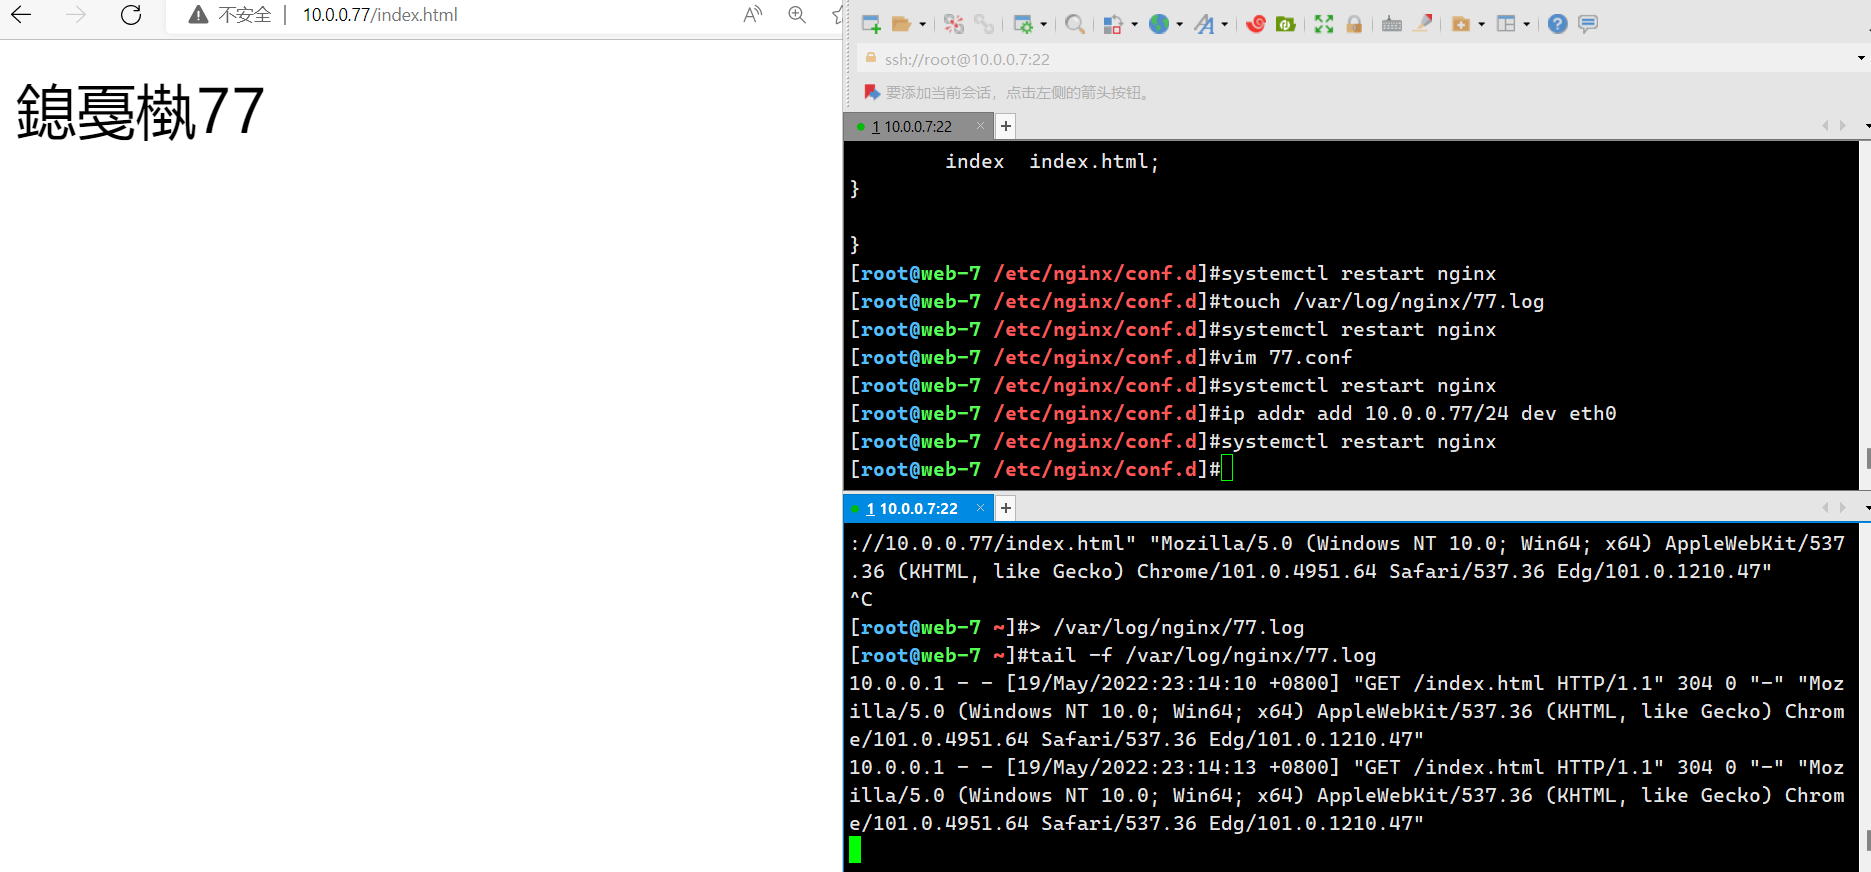Click the 23:14:13 log entry line

pos(1347,795)
